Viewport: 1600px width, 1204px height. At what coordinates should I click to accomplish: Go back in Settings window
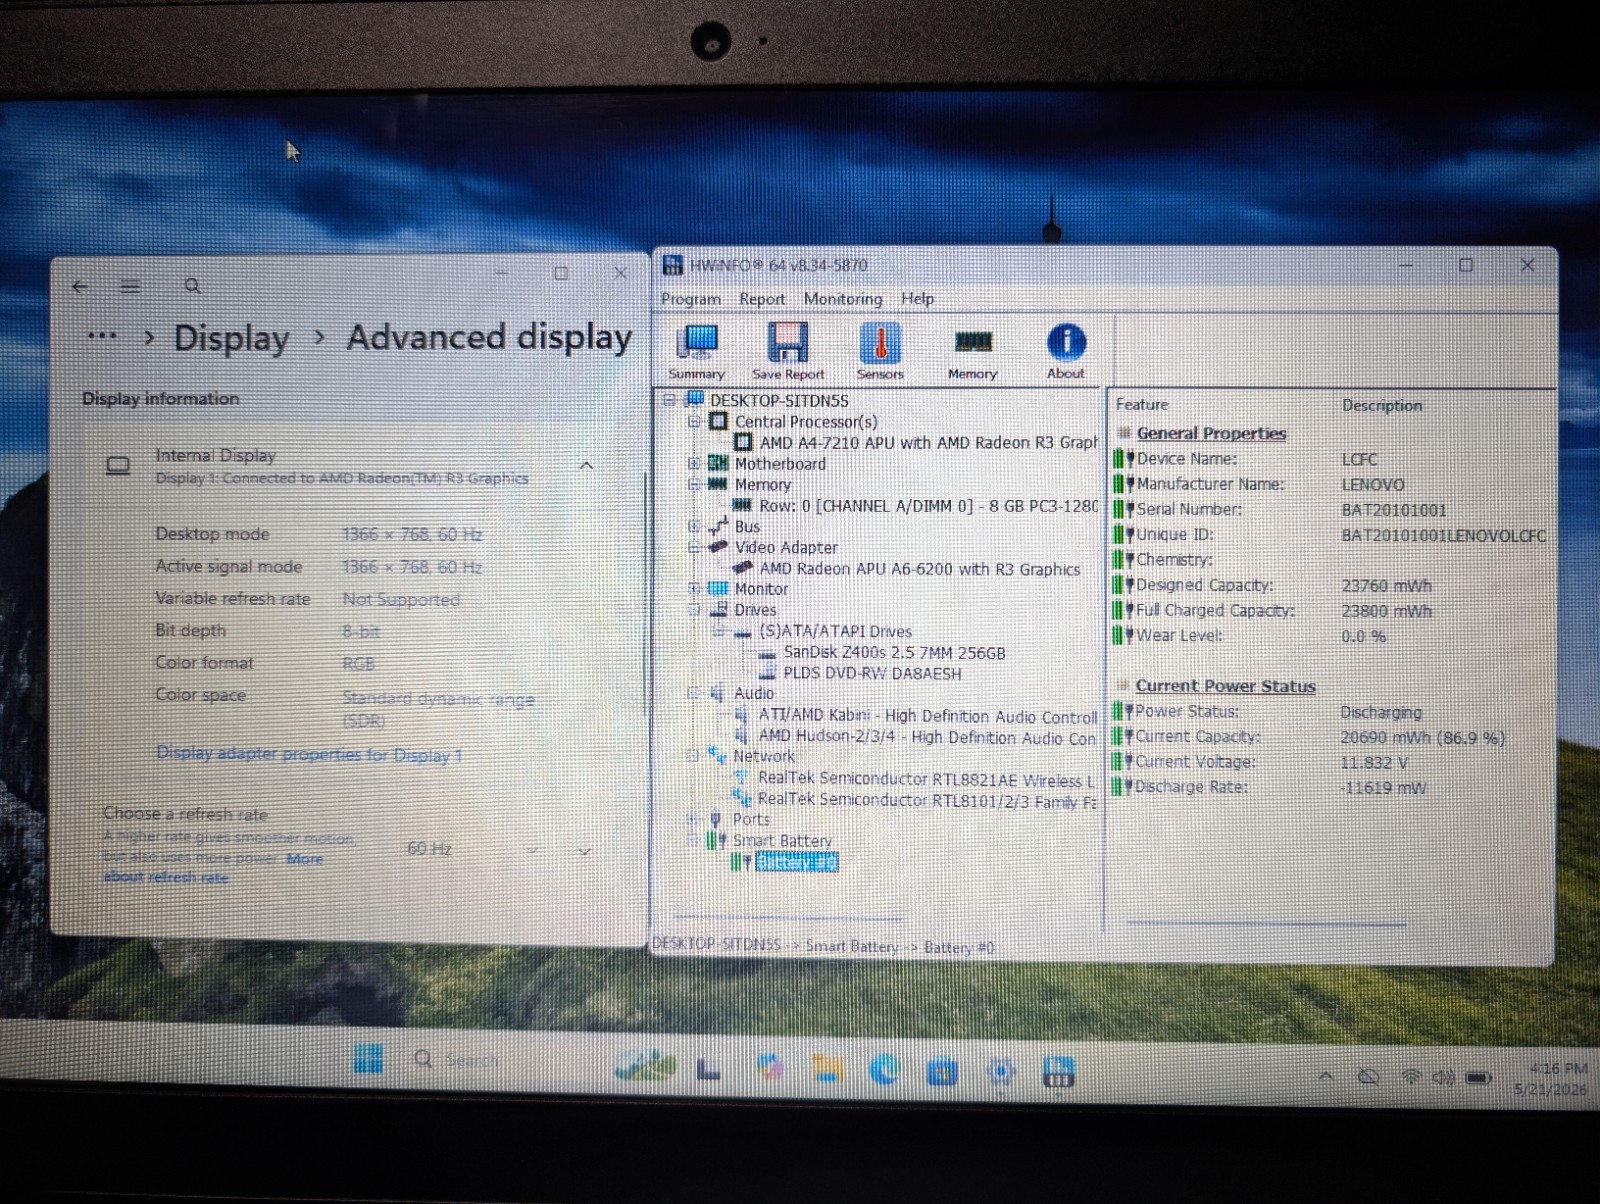[80, 286]
